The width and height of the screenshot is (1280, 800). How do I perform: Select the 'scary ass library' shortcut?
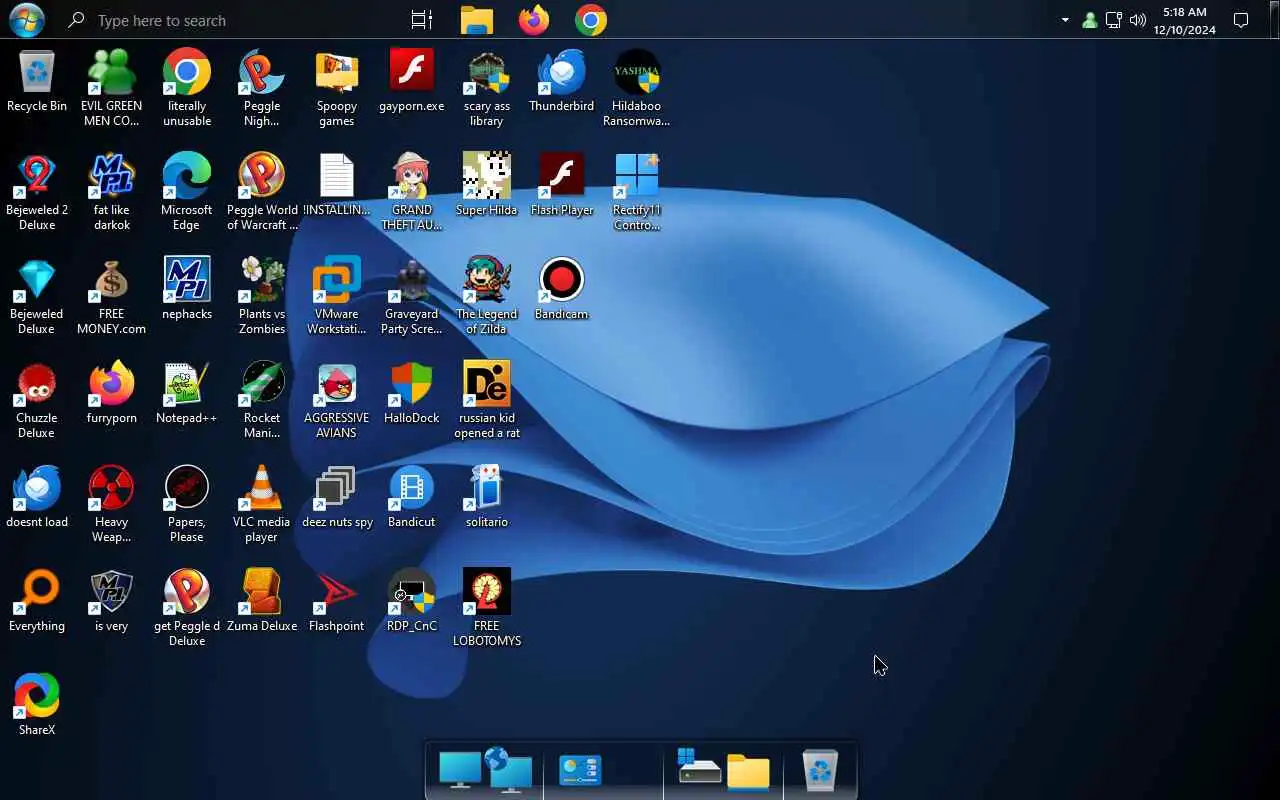[x=487, y=88]
